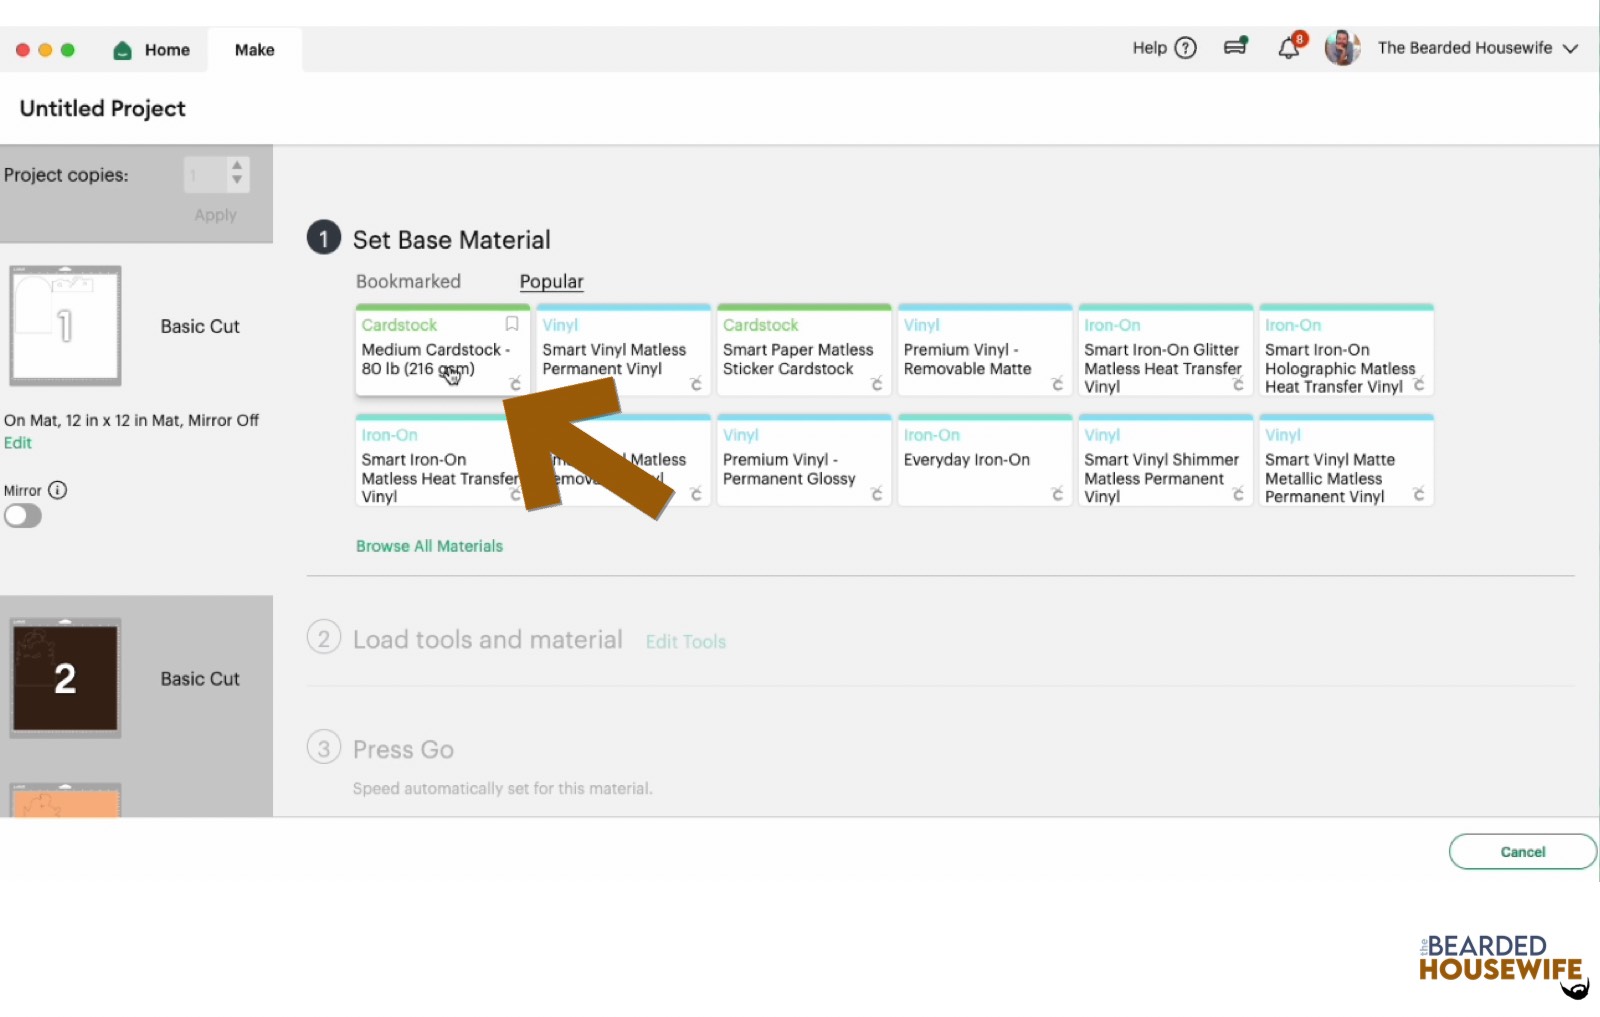1600x1017 pixels.
Task: Select the Basic Cut mat 2 thumbnail
Action: point(64,678)
